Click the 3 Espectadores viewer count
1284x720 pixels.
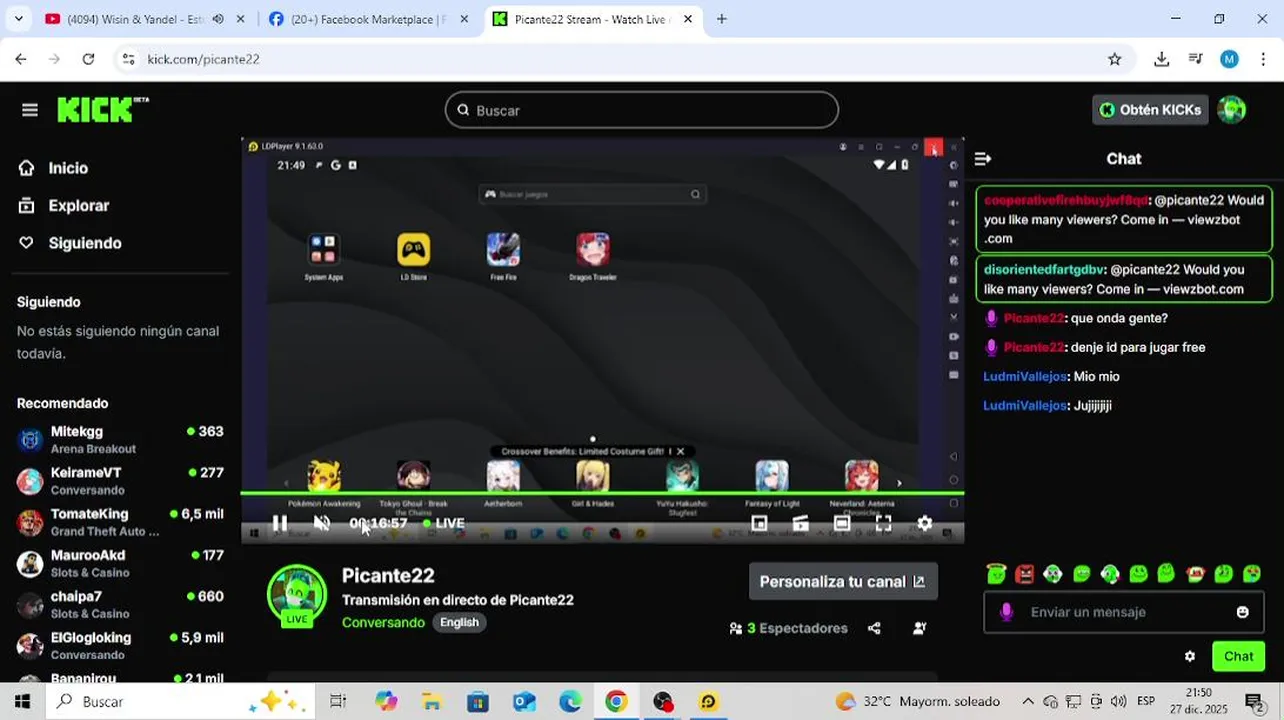(789, 628)
